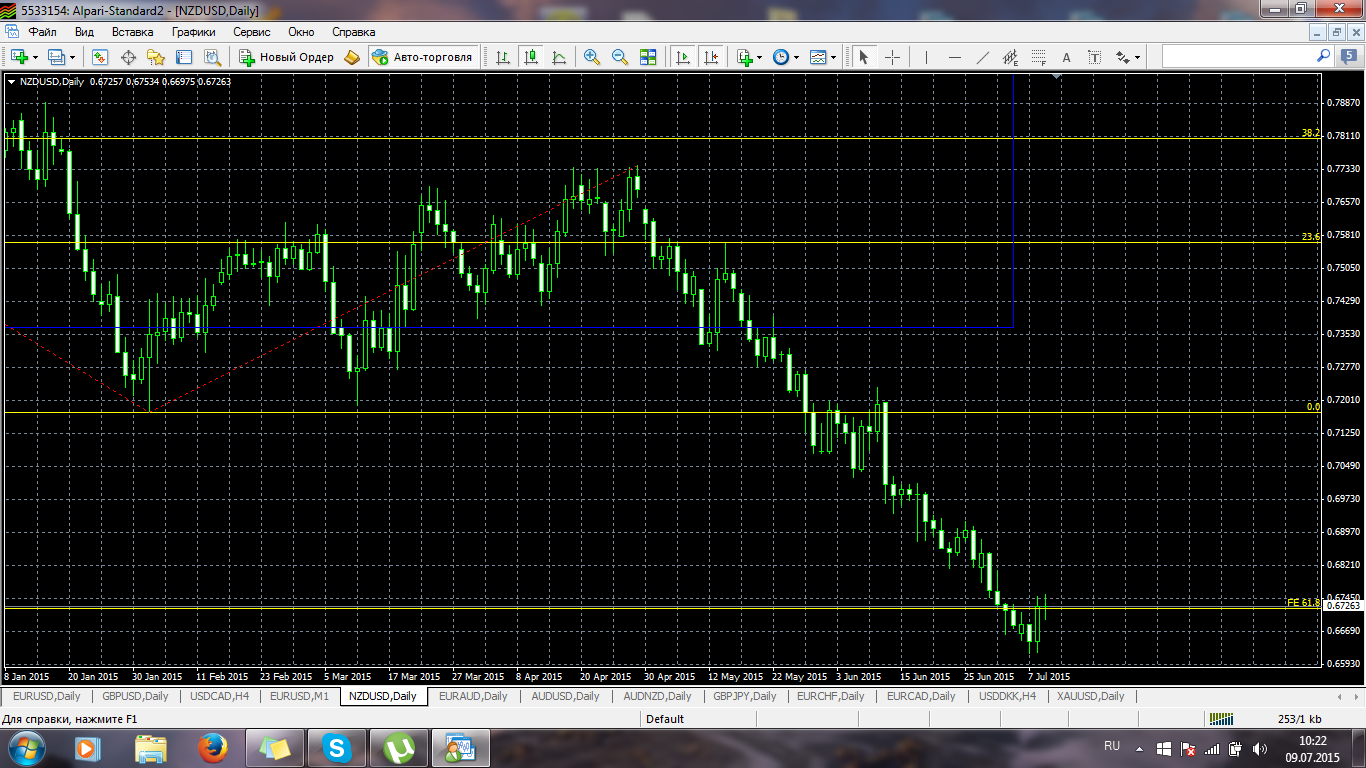
Task: Open the Окно menu
Action: [301, 32]
